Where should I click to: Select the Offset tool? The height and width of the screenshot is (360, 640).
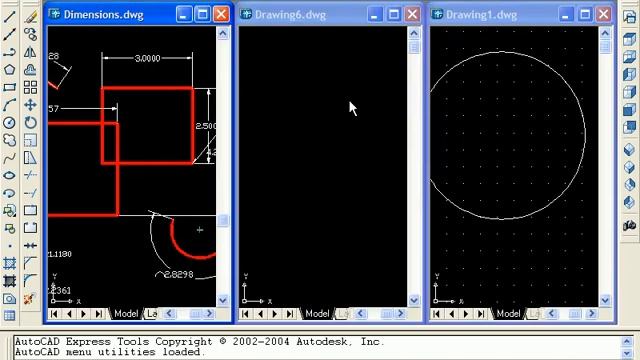[30, 70]
